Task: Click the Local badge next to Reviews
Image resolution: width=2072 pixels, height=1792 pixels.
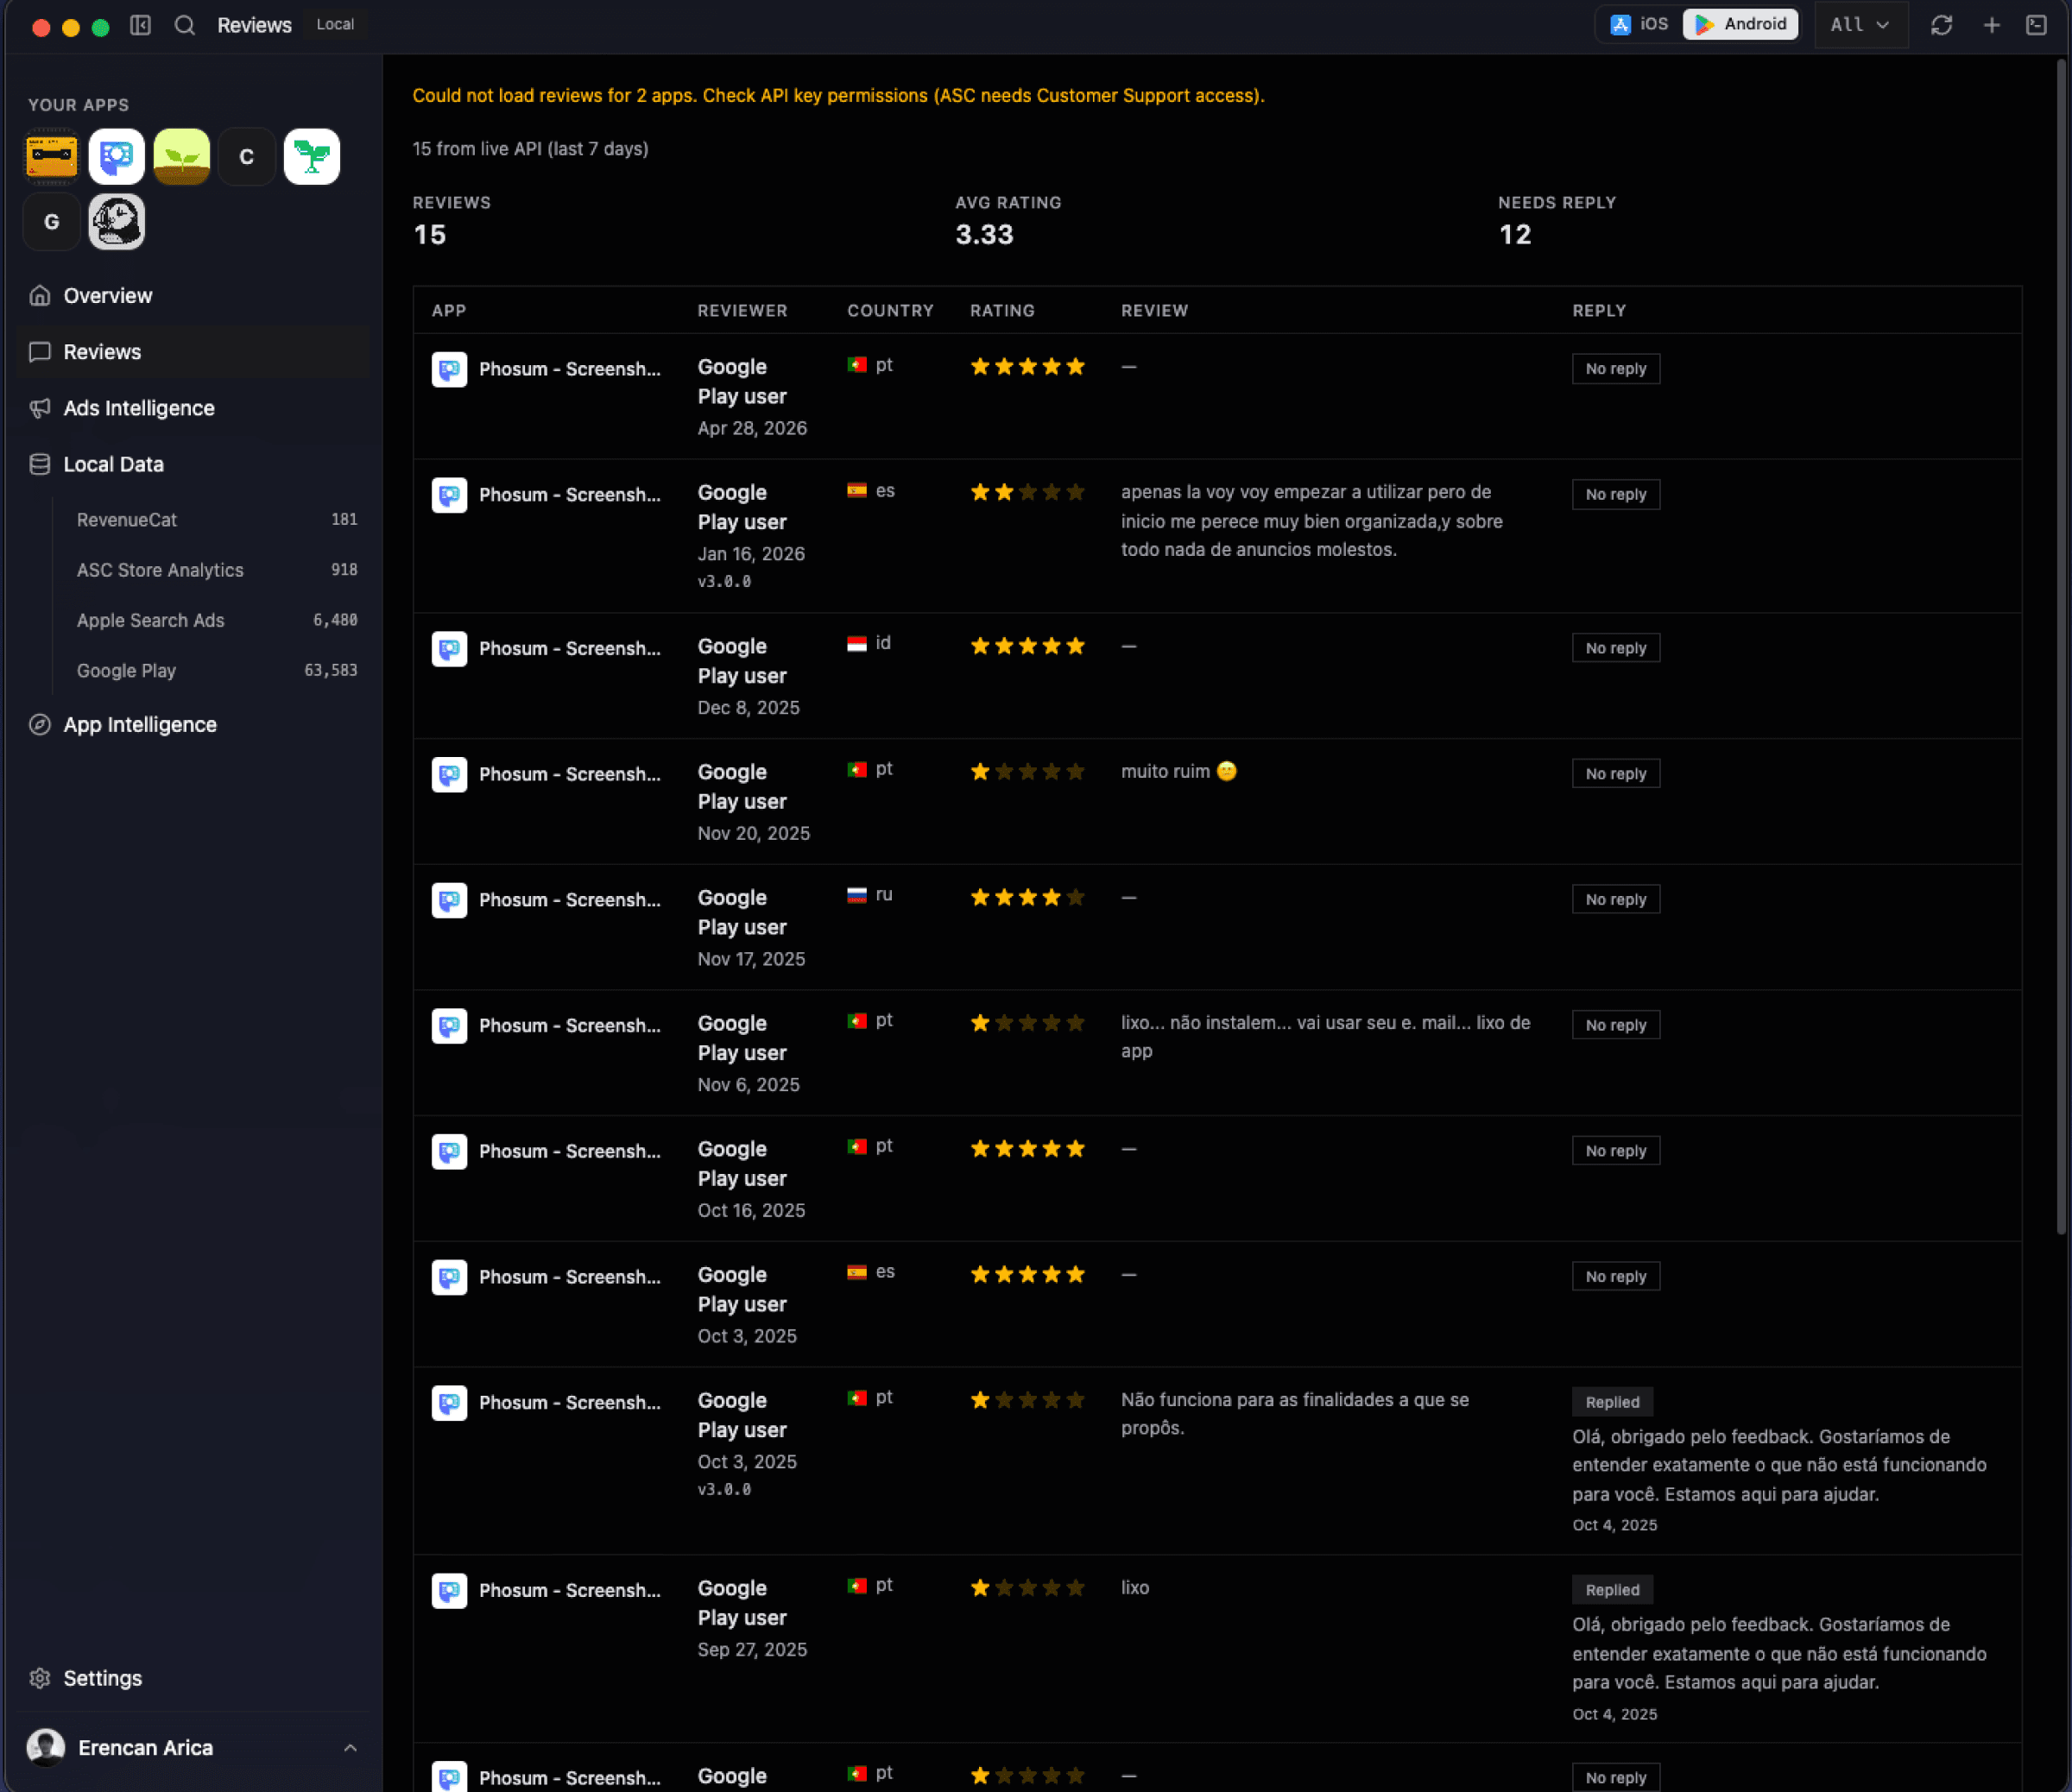Action: 335,24
